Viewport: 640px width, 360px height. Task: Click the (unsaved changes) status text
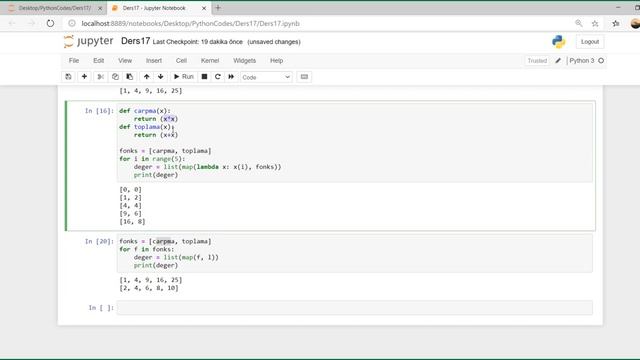coord(274,42)
